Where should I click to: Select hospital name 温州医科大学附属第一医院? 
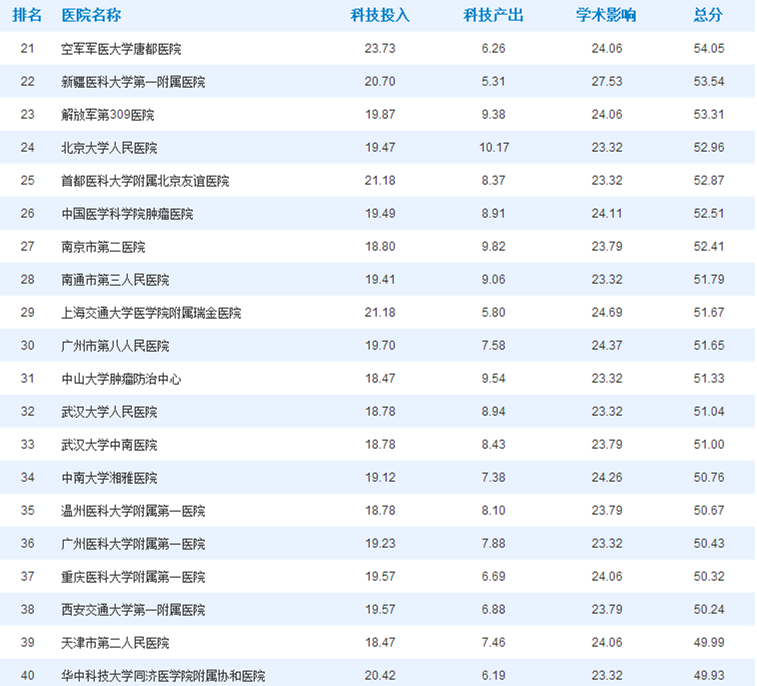coord(133,511)
